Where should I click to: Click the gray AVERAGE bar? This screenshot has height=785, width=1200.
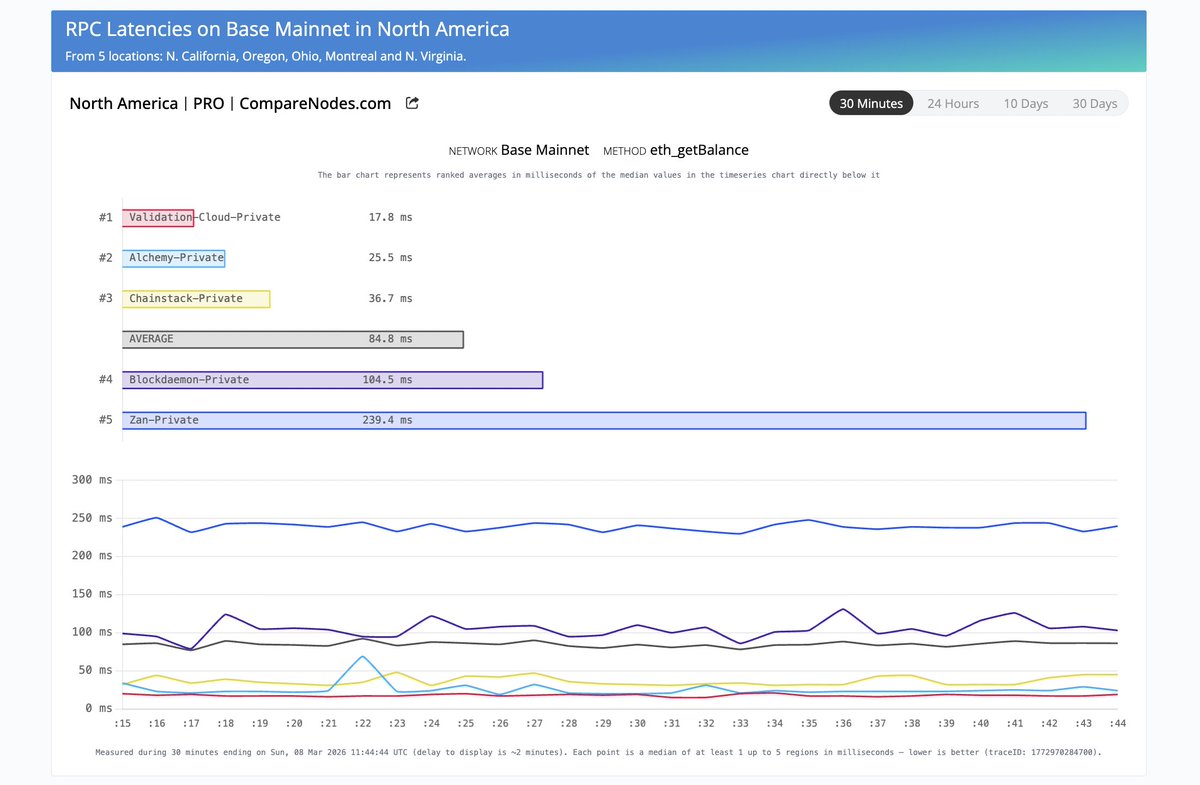click(293, 339)
